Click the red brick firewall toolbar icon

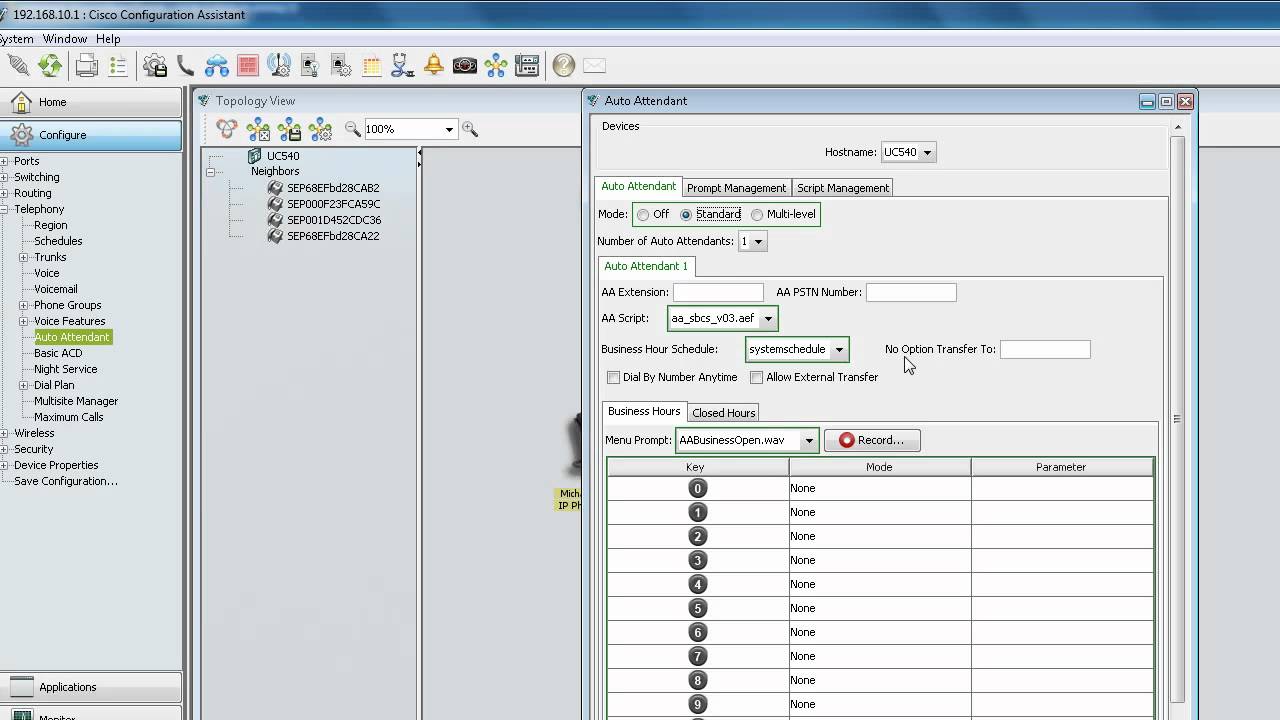click(x=248, y=66)
